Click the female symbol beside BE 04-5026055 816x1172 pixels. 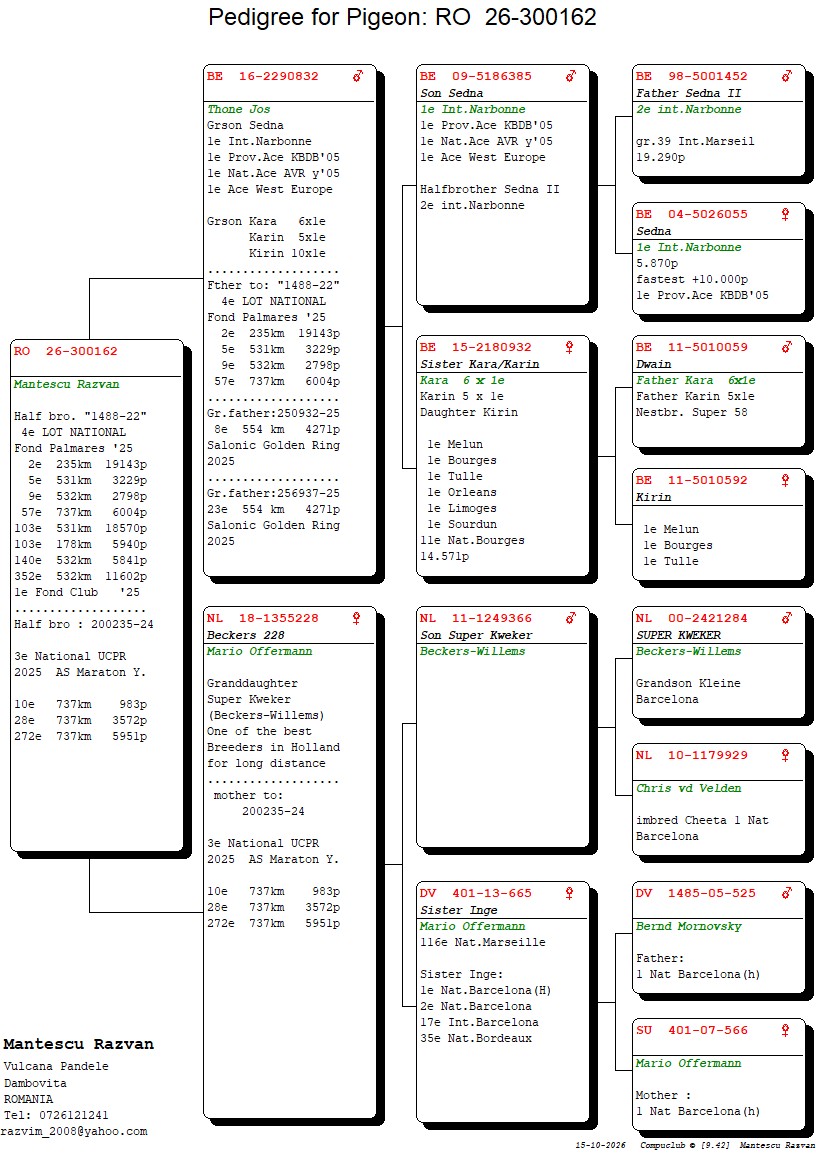click(785, 214)
